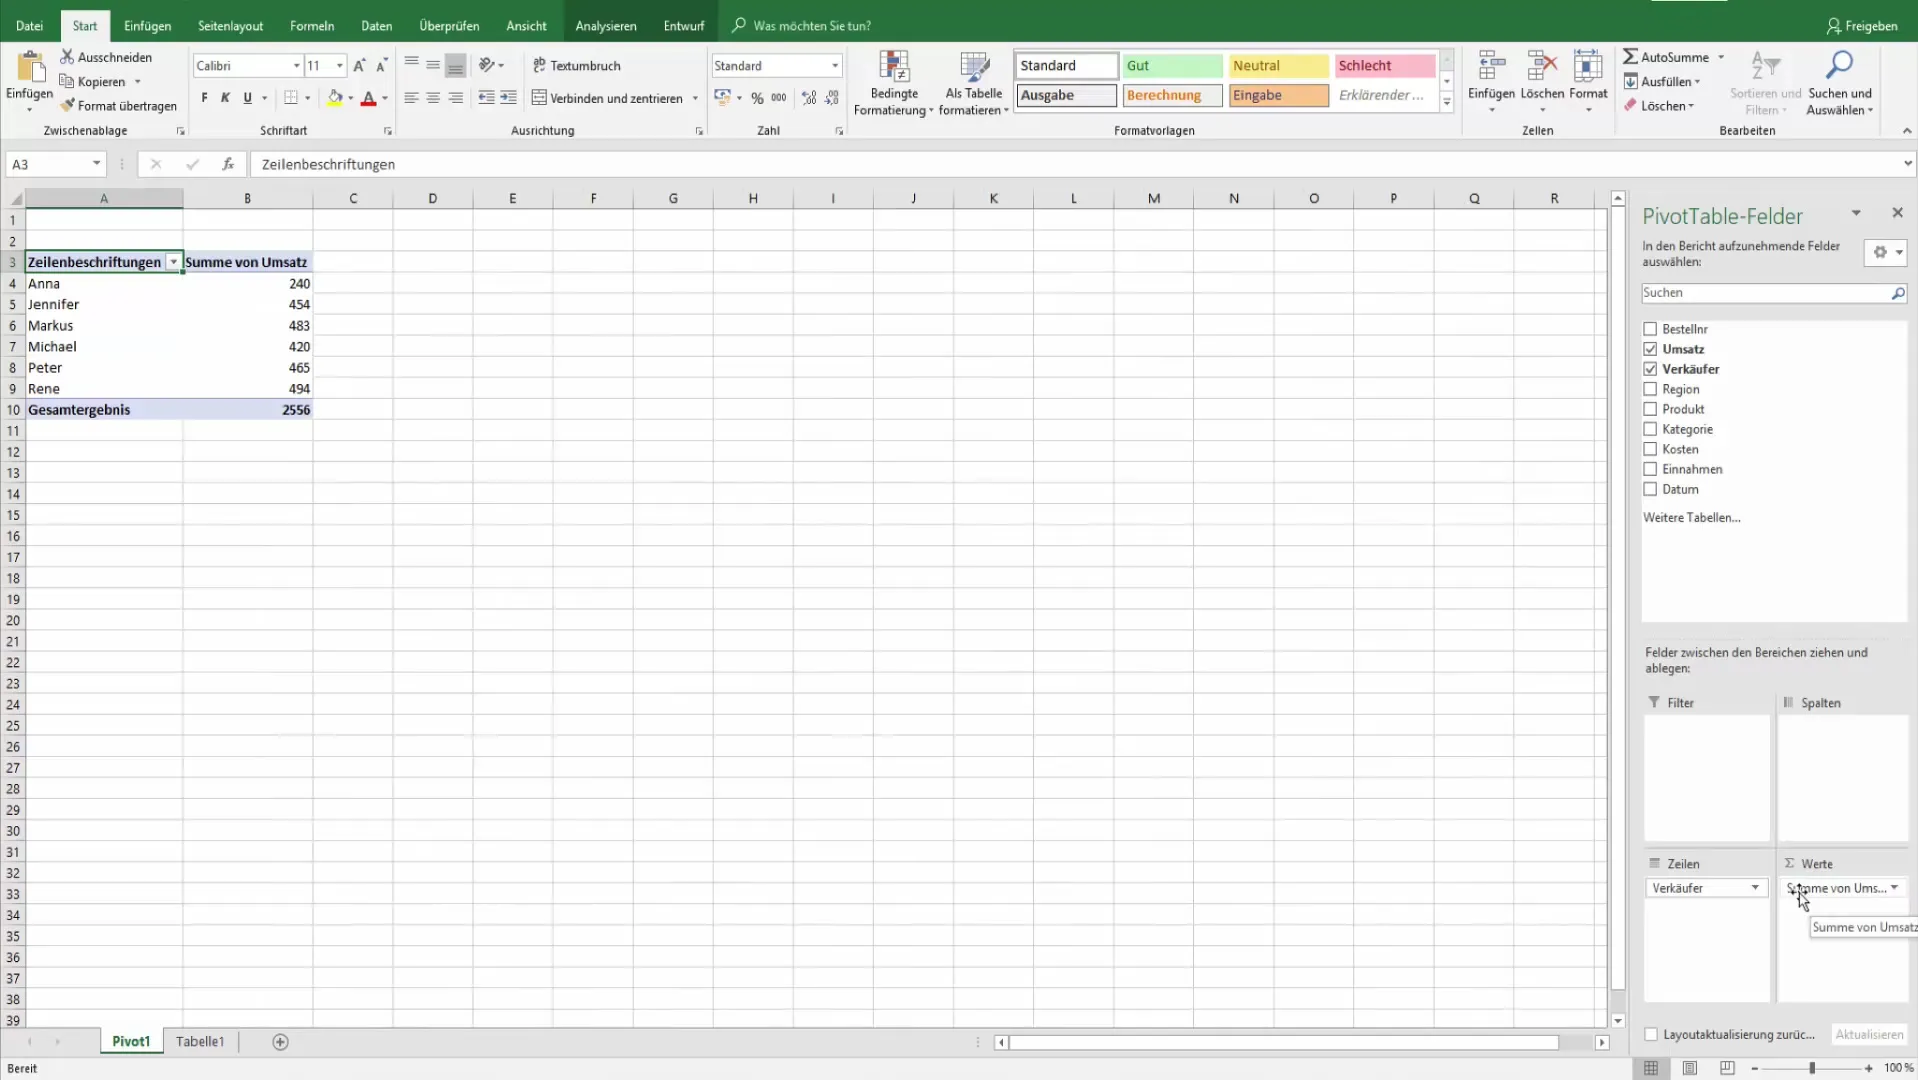Open the Einfügen ribbon tab
The width and height of the screenshot is (1918, 1080).
pyautogui.click(x=147, y=25)
